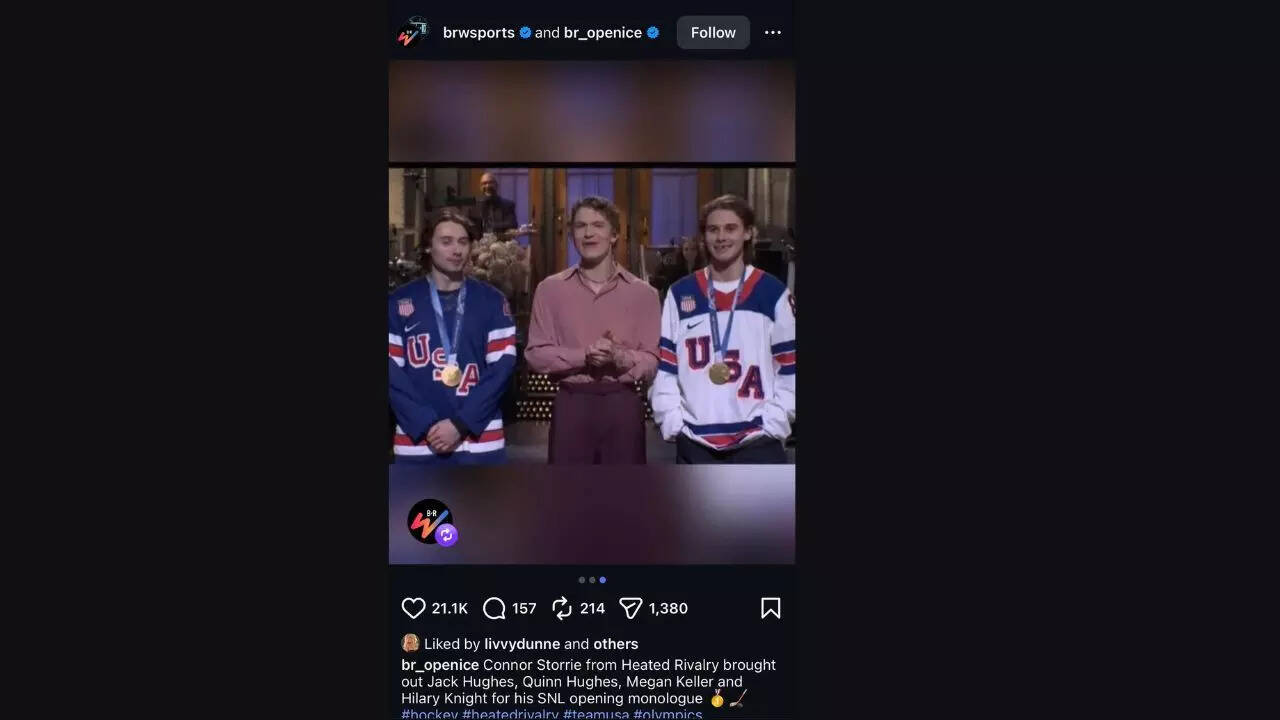Open brwsports profile picture avatar
1280x720 pixels.
[413, 32]
